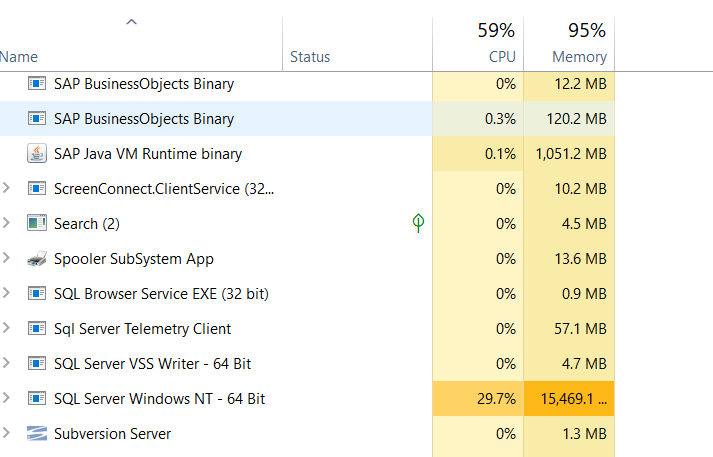Sort processes by CPU usage column

pos(502,57)
